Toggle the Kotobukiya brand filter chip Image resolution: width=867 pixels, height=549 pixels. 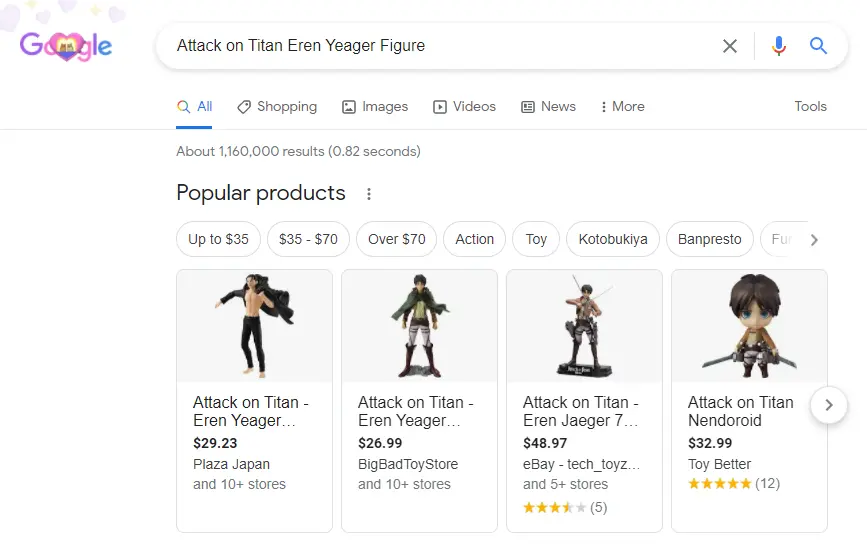[x=613, y=239]
